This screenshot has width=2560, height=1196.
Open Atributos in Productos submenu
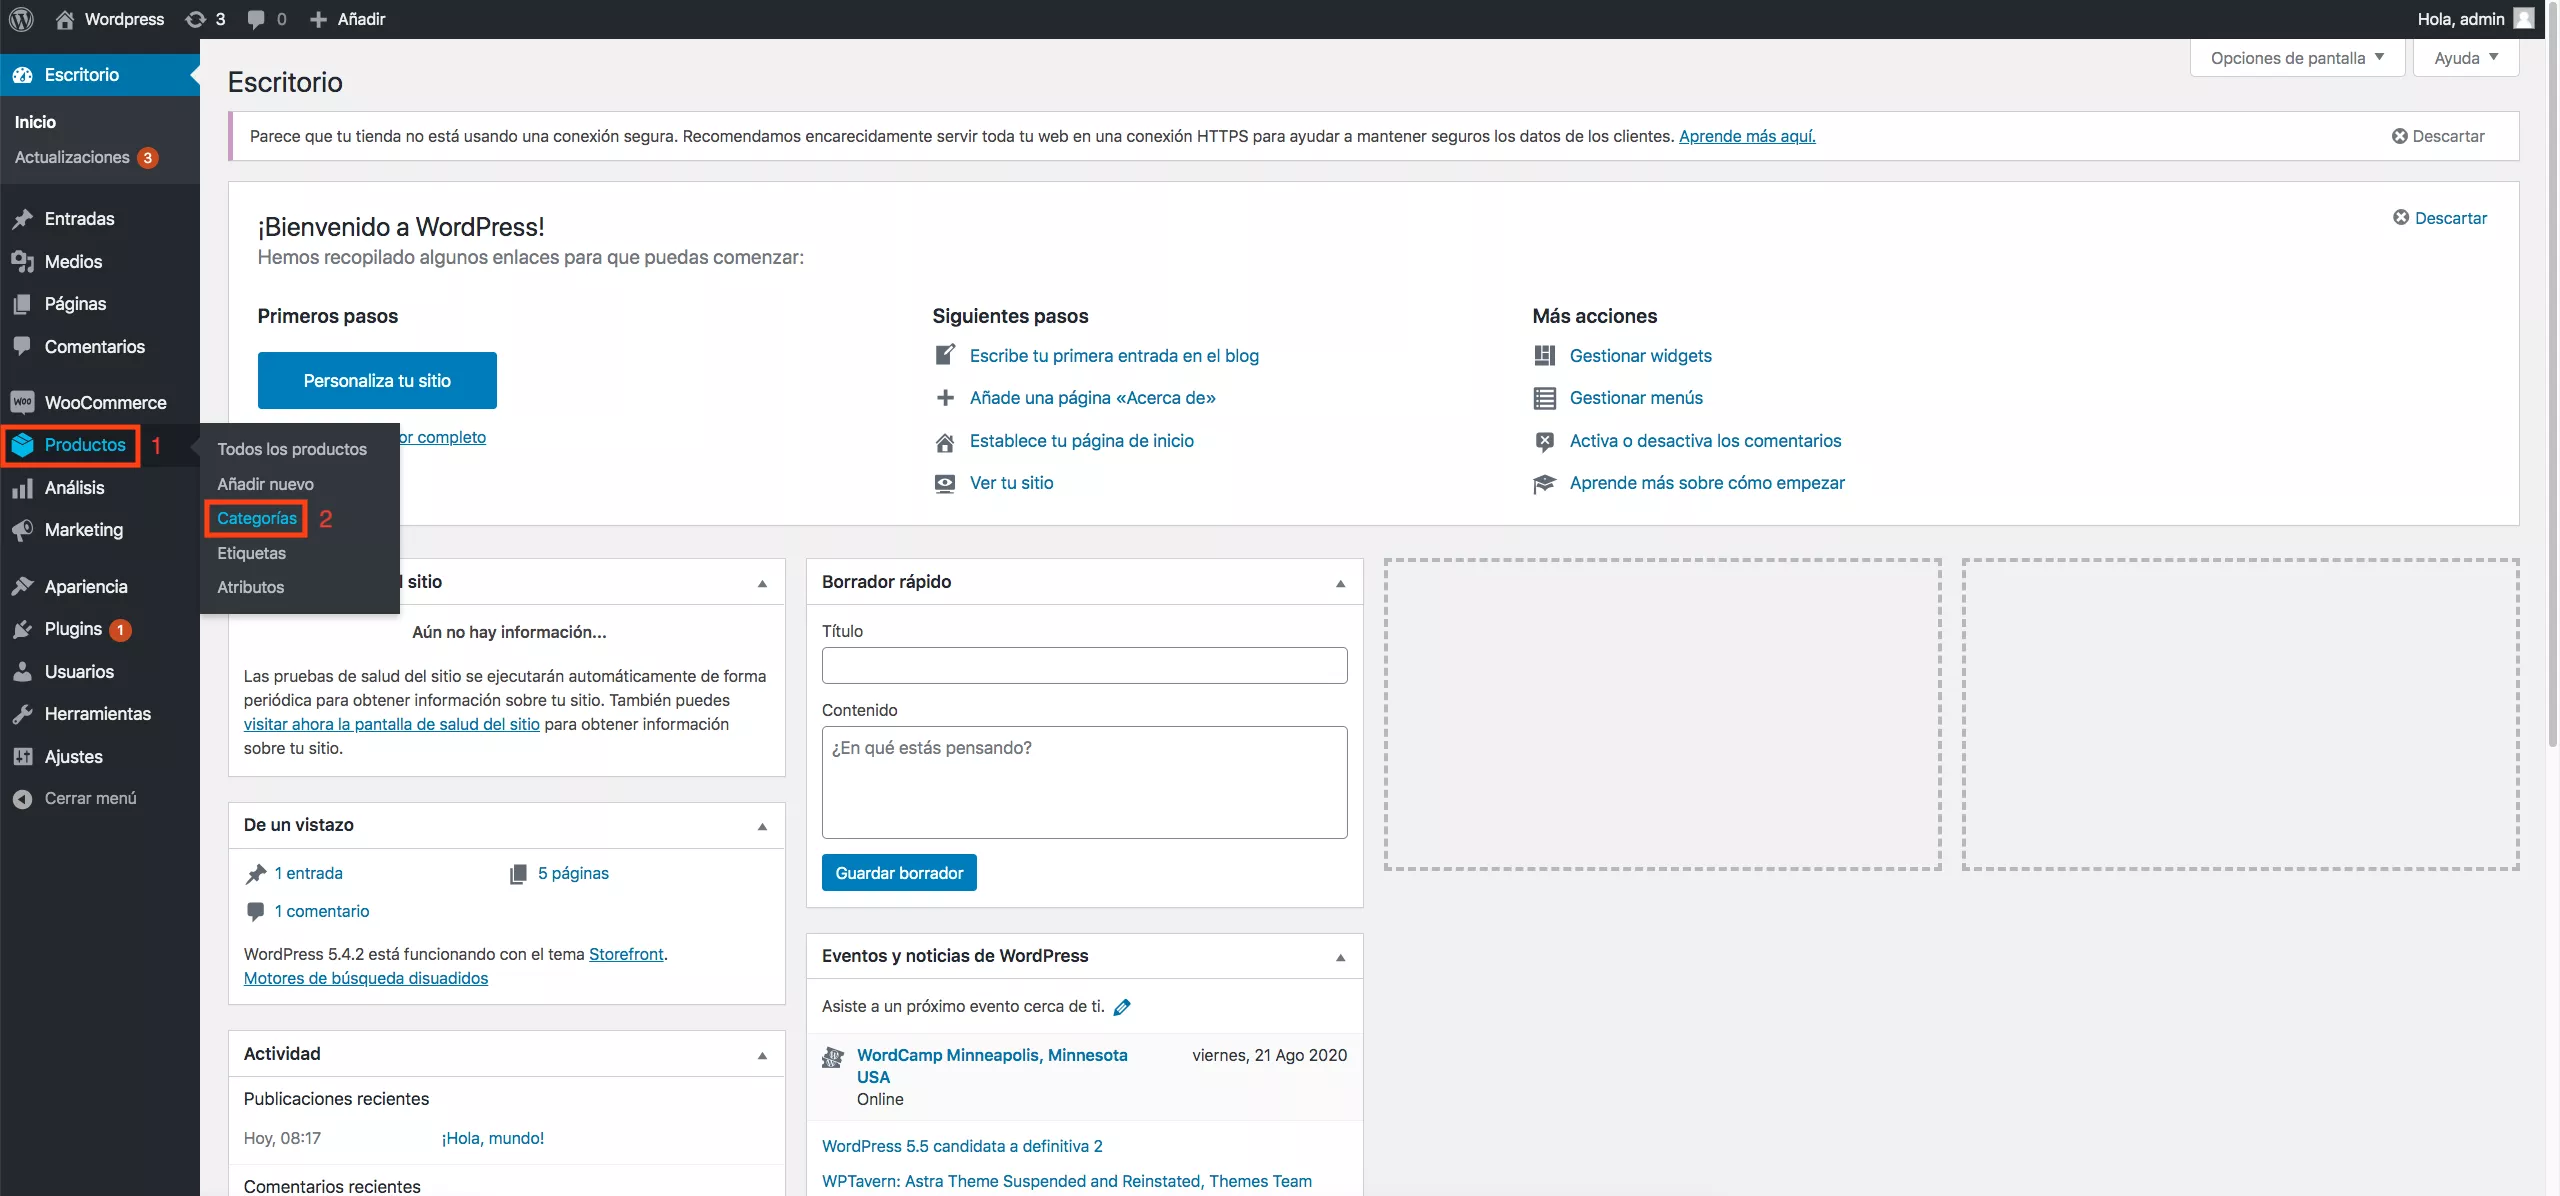250,587
